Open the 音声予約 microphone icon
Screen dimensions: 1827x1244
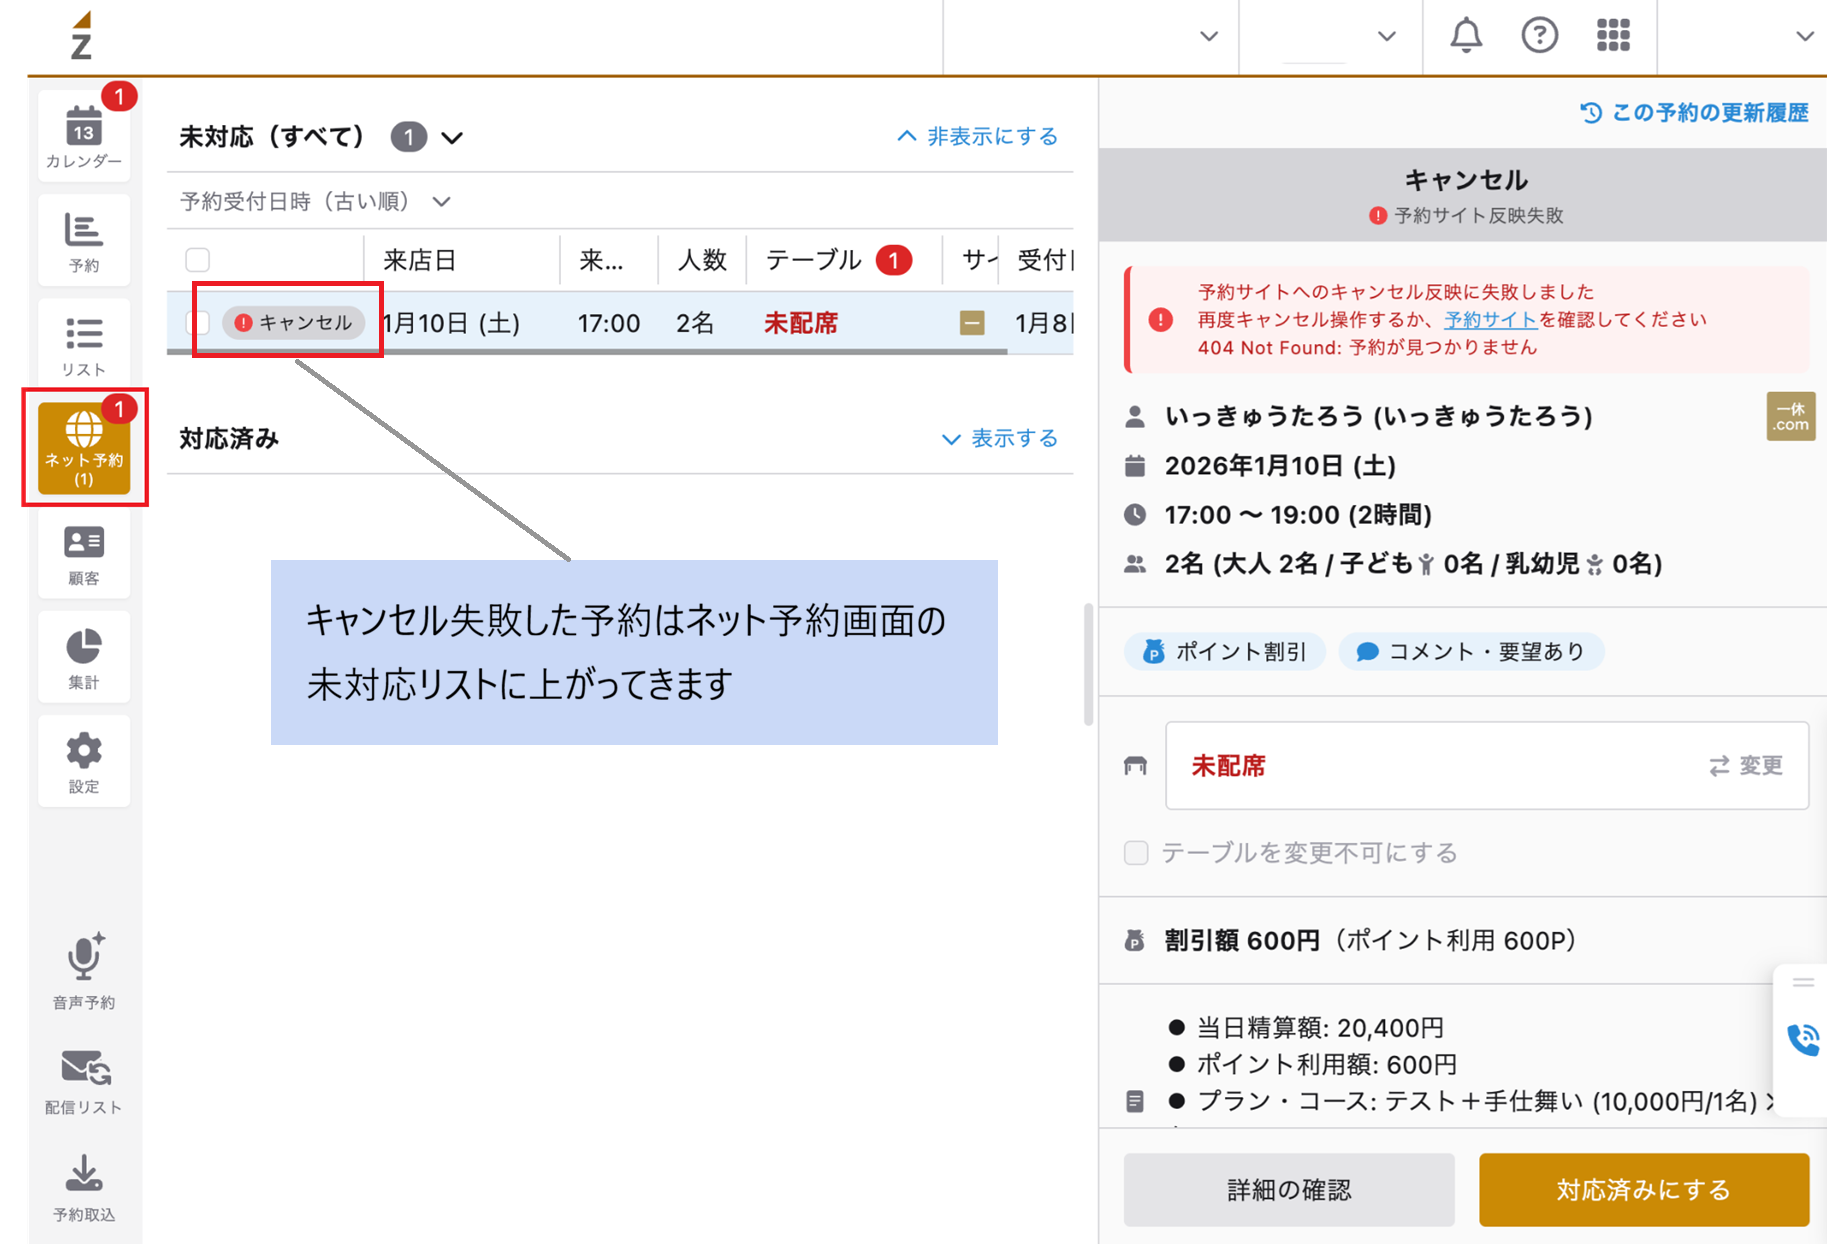[x=84, y=970]
